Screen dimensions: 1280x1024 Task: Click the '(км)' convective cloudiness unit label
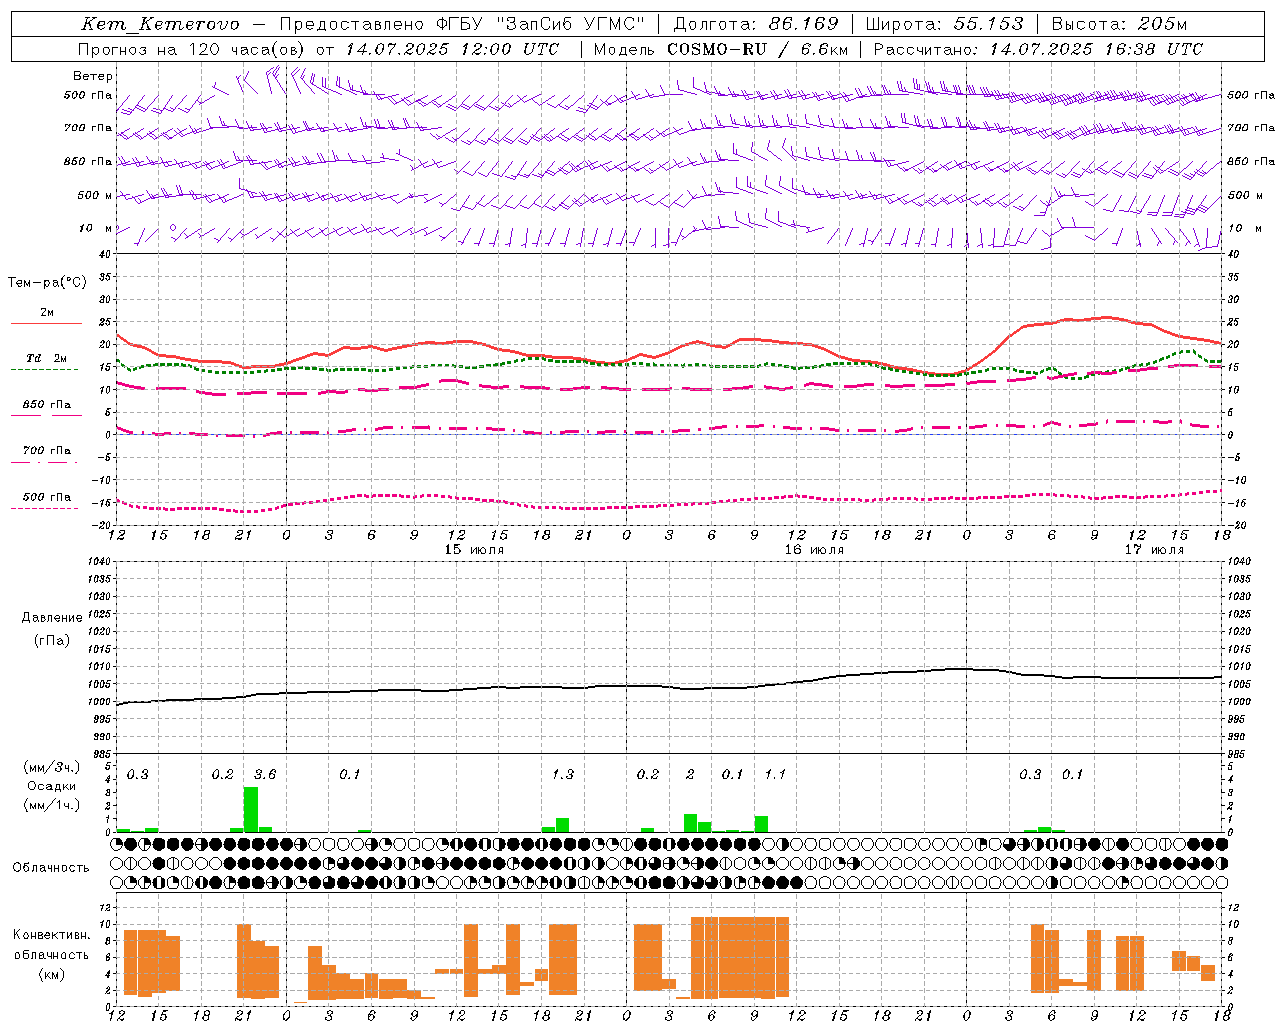(x=51, y=974)
